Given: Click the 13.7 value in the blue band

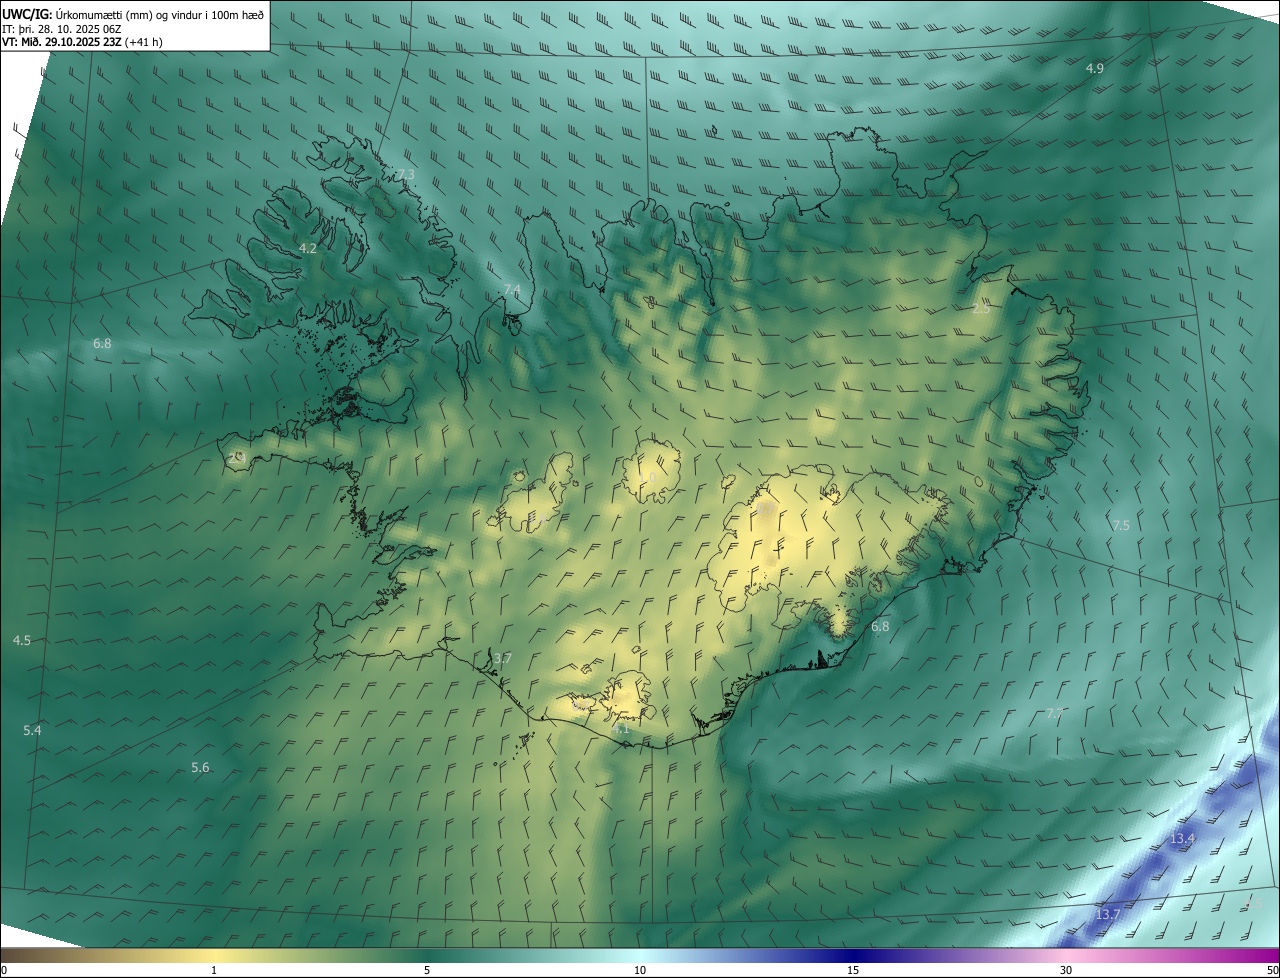Looking at the screenshot, I should coord(1107,915).
